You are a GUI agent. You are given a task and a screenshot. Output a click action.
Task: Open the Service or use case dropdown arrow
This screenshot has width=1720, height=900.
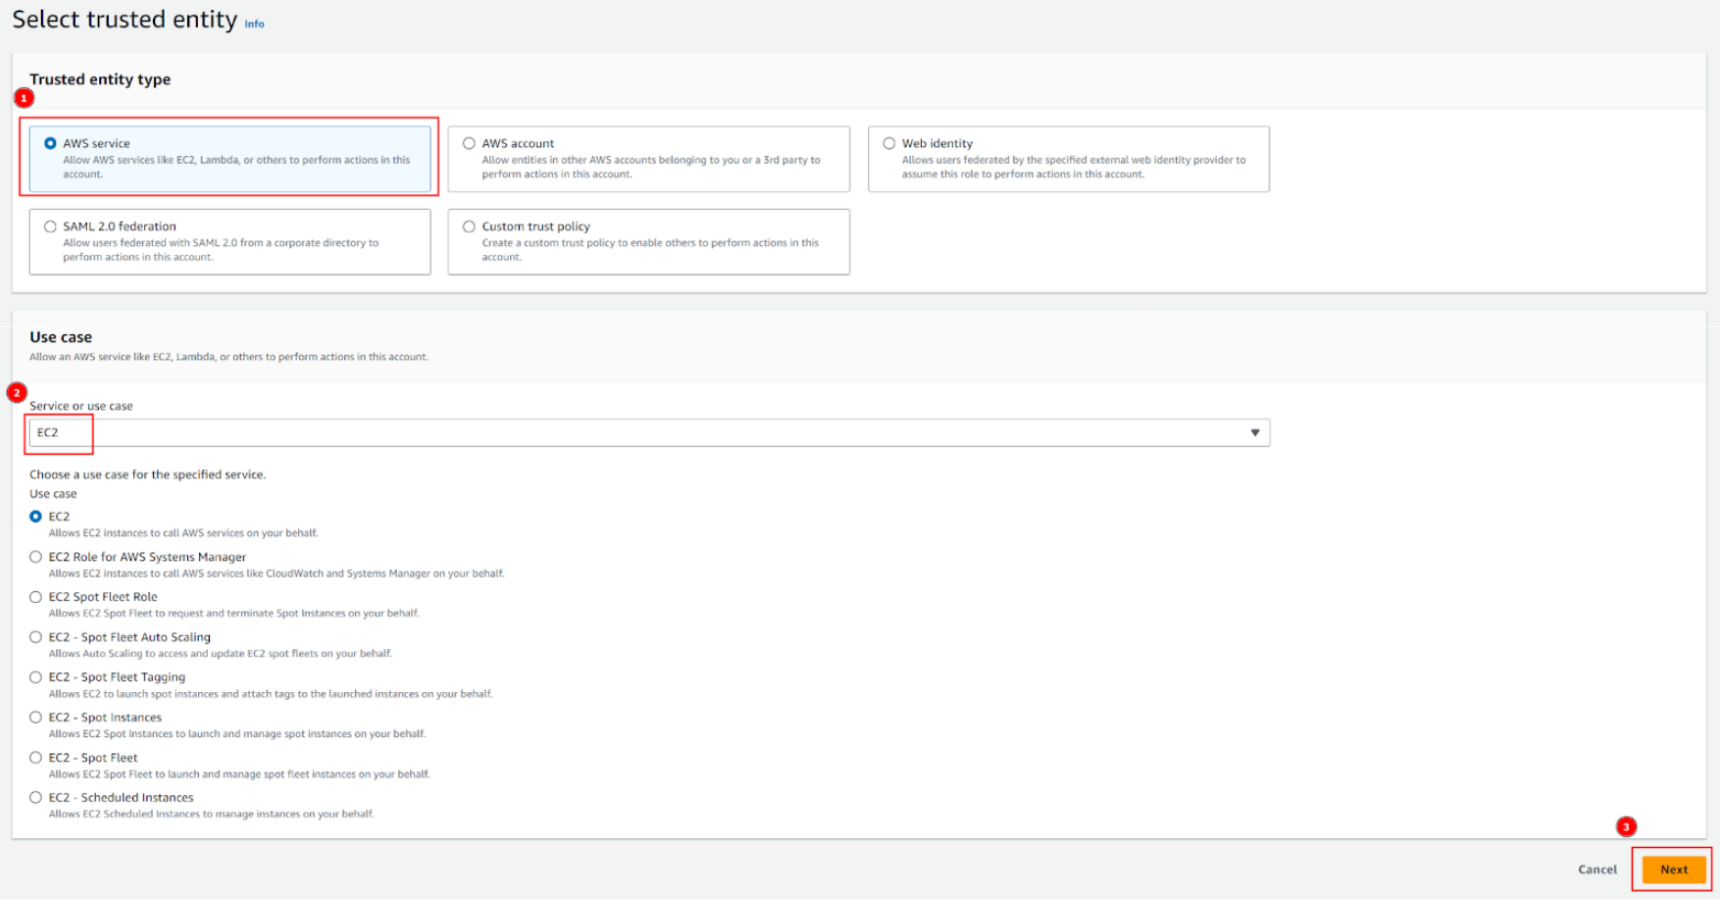(1255, 432)
